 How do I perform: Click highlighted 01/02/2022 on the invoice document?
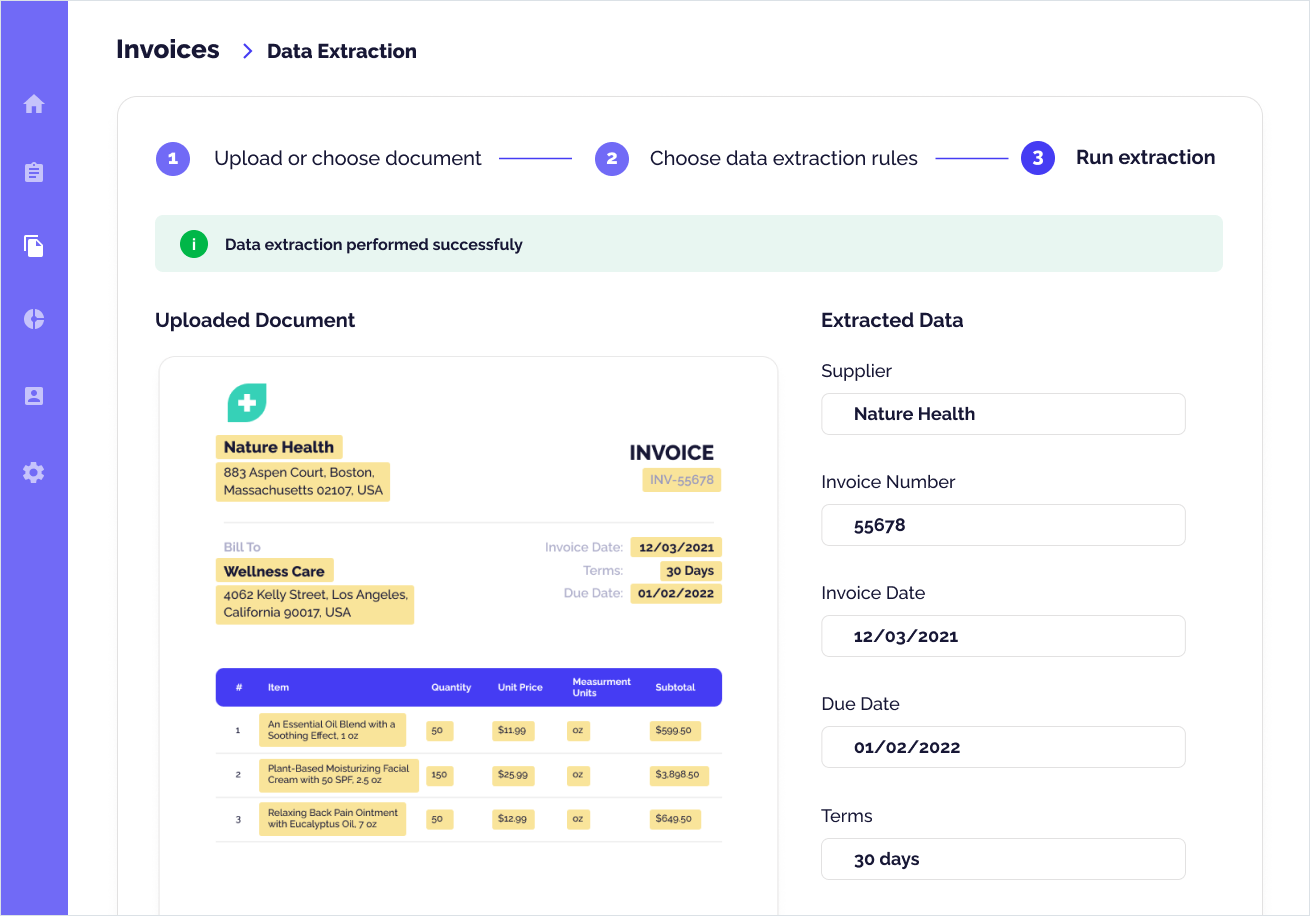(x=676, y=593)
